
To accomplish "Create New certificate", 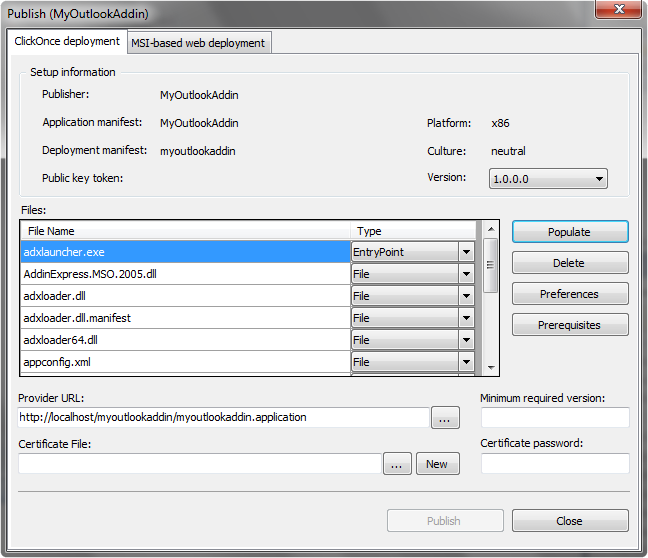I will pyautogui.click(x=438, y=464).
